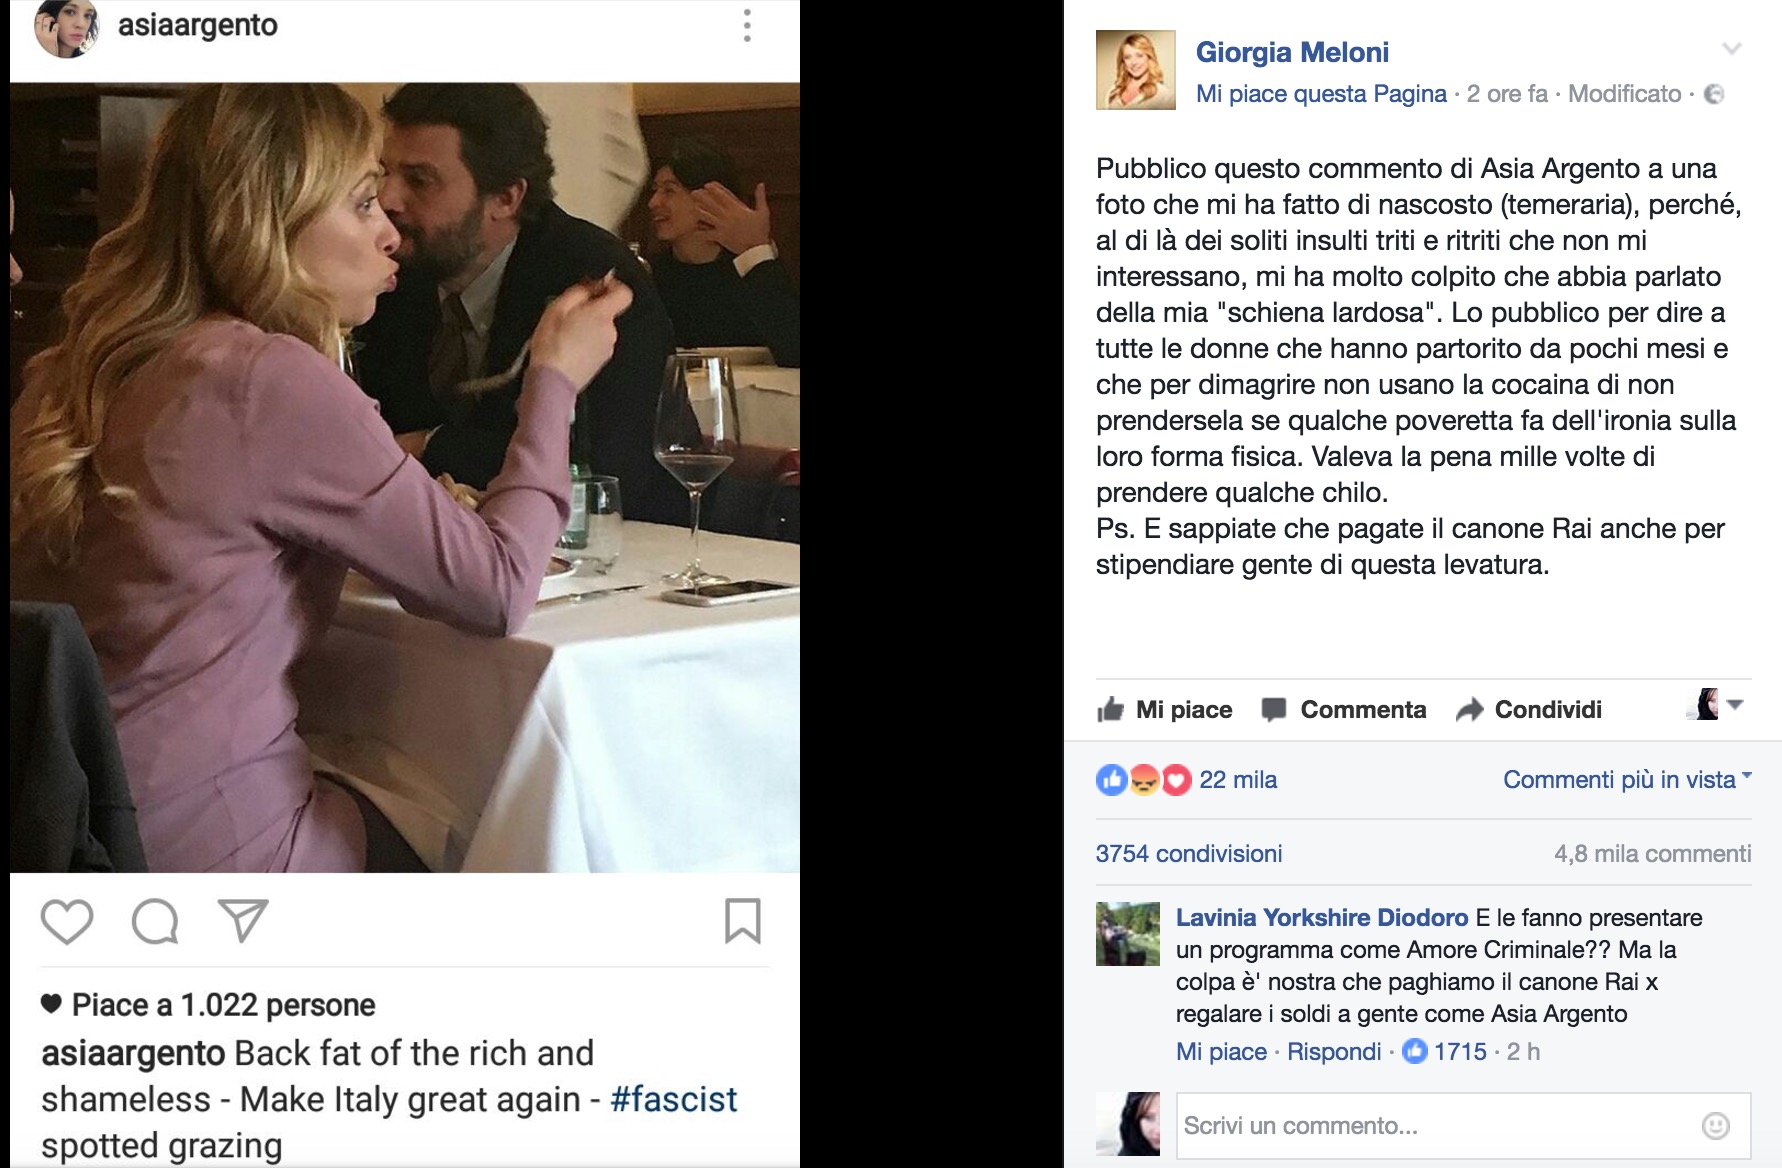Click the #fascist hashtag link
The height and width of the screenshot is (1168, 1782).
(x=673, y=1099)
